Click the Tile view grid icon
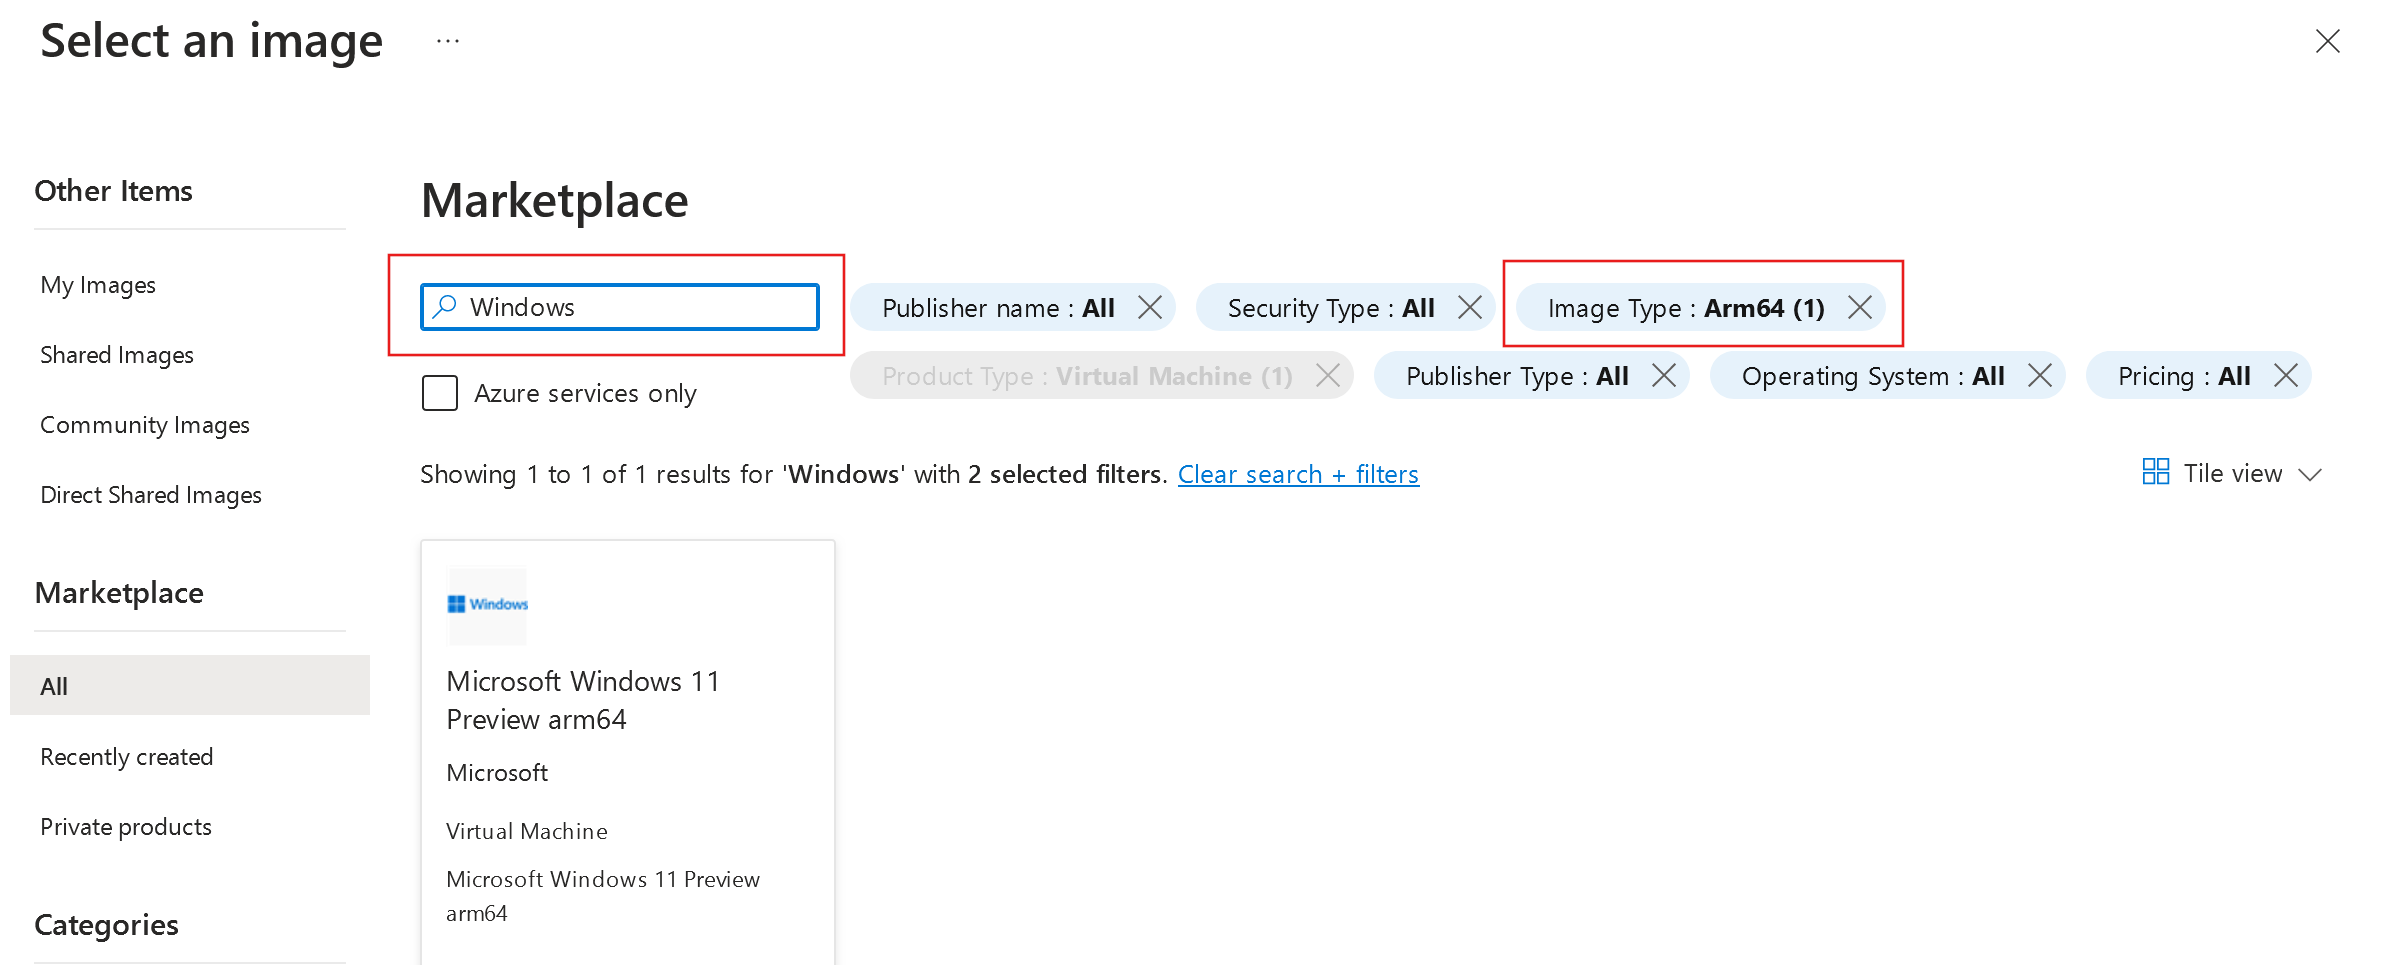 click(2156, 472)
